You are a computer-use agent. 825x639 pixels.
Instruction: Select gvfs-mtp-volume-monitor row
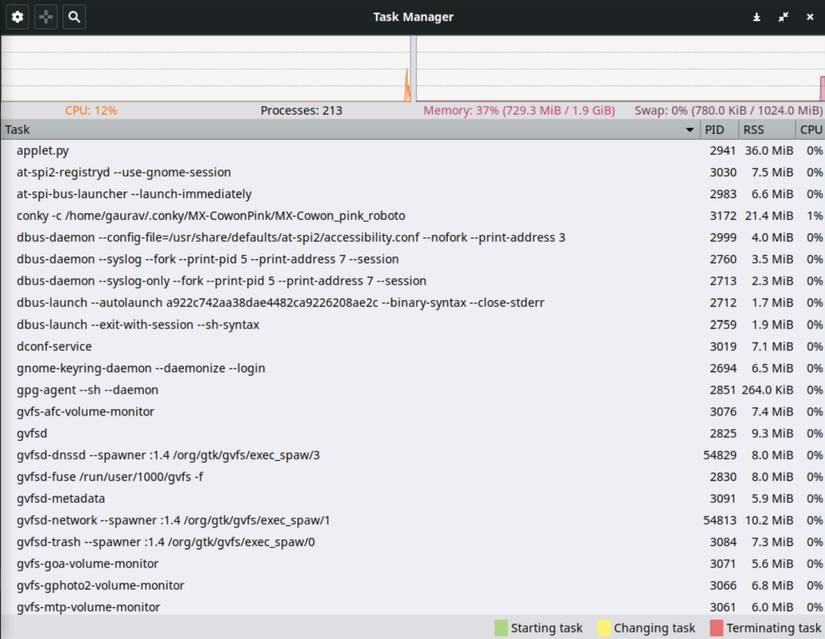tap(412, 606)
